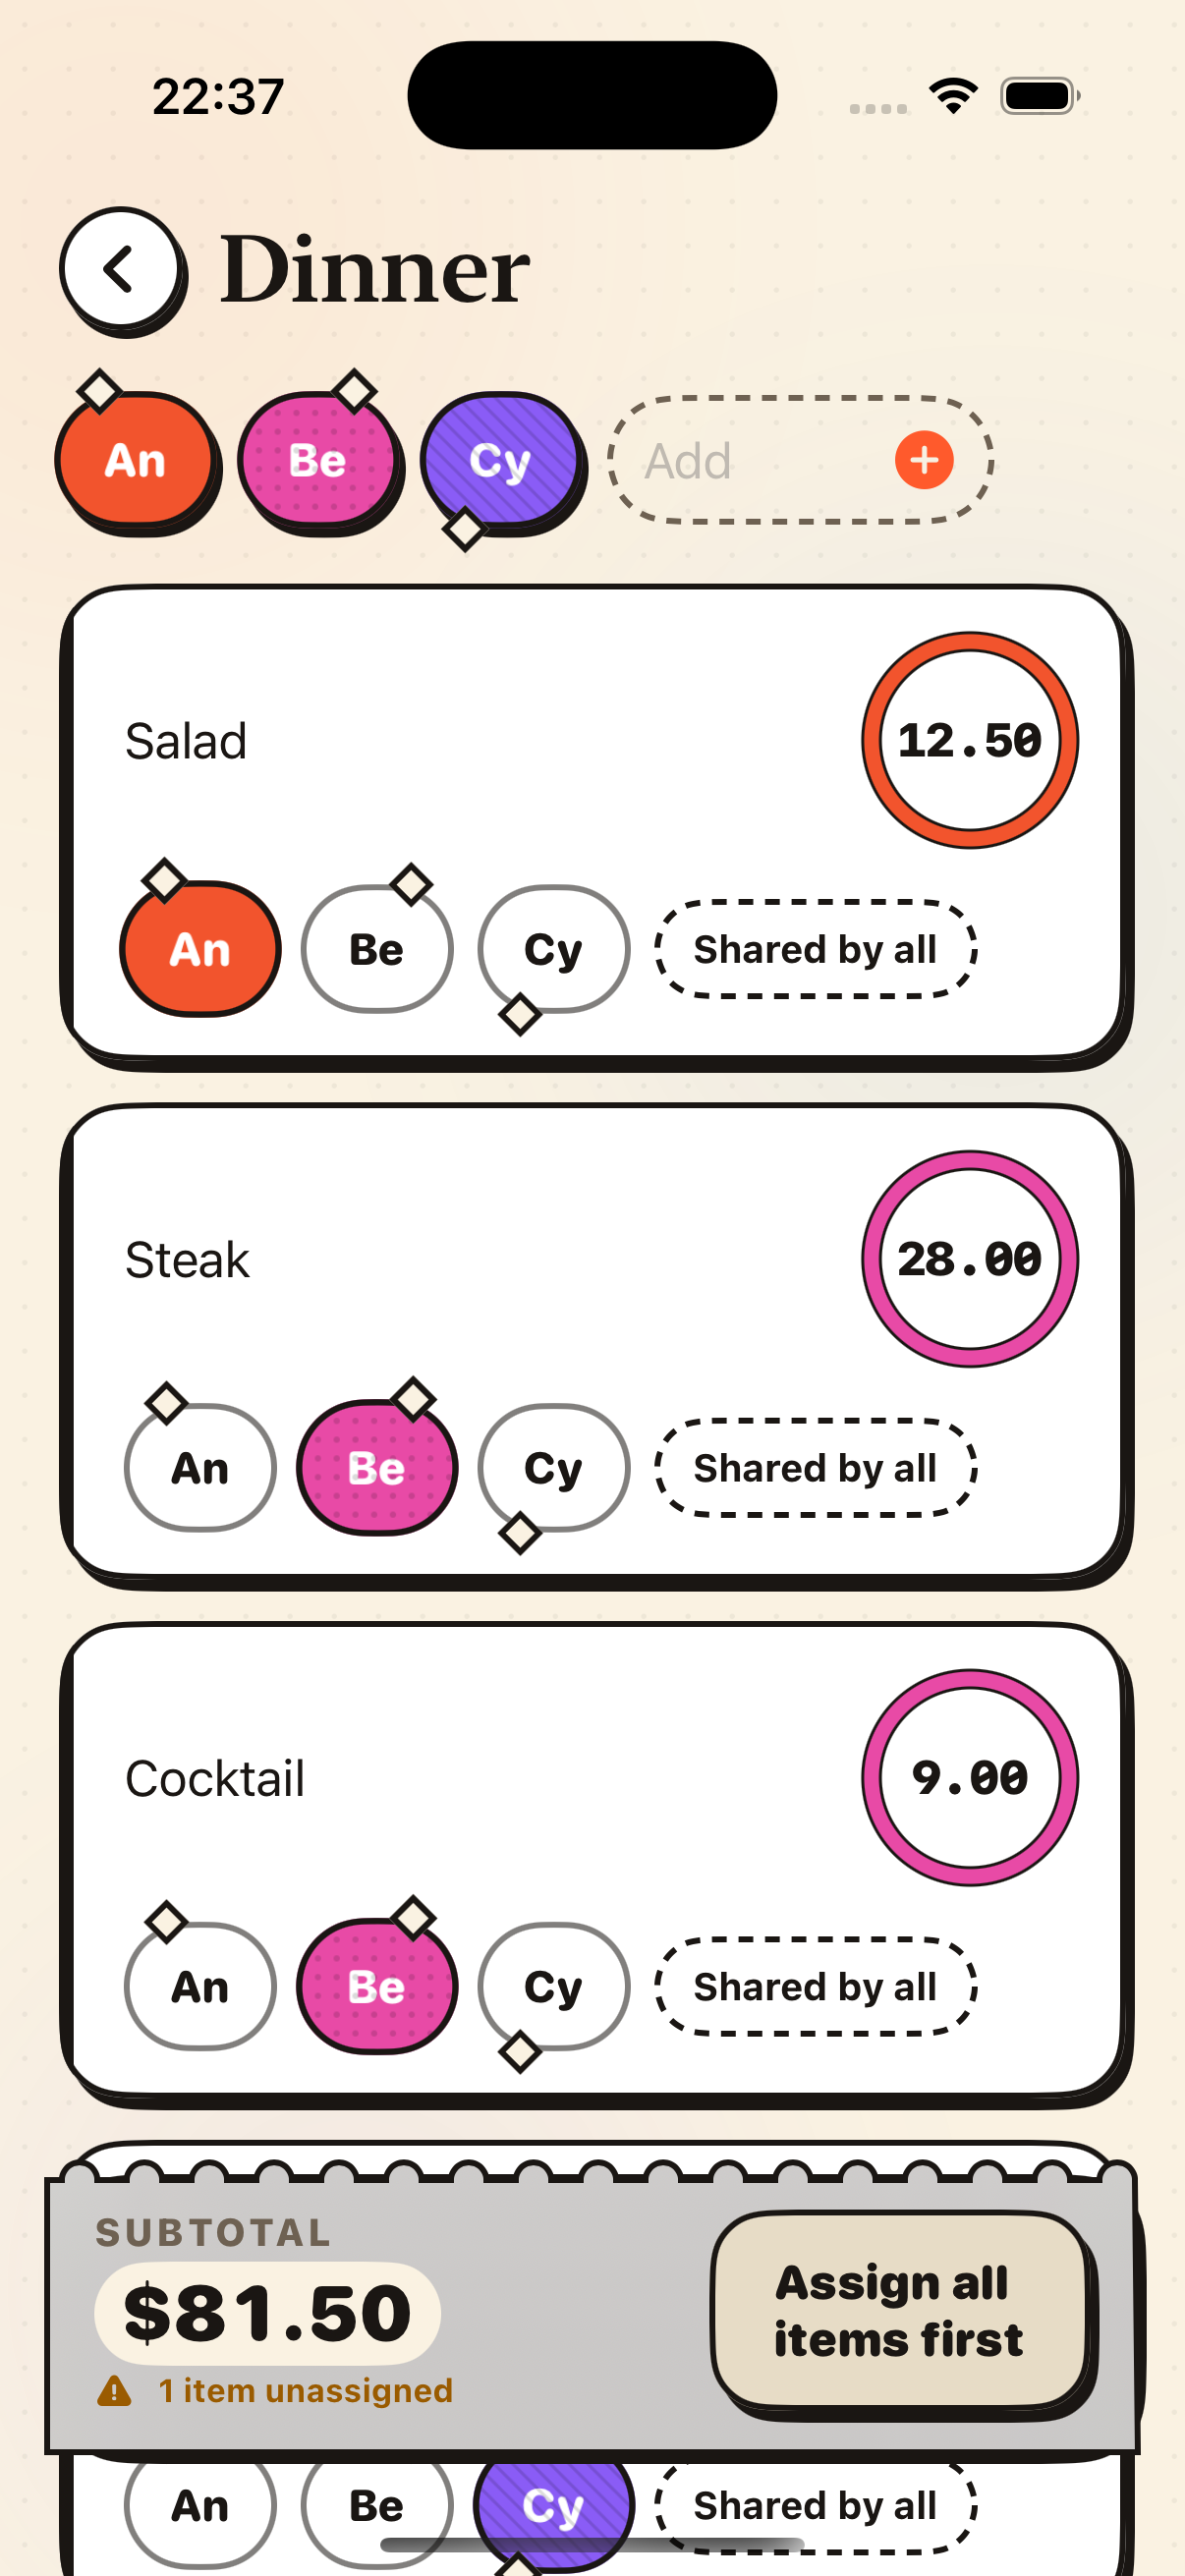The image size is (1185, 2576).
Task: Check the battery status icon
Action: [x=1040, y=96]
